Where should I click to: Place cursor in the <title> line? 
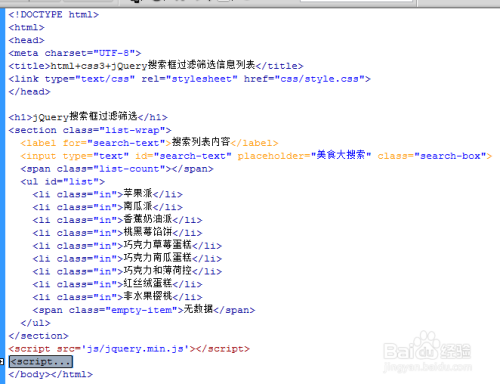(156, 65)
